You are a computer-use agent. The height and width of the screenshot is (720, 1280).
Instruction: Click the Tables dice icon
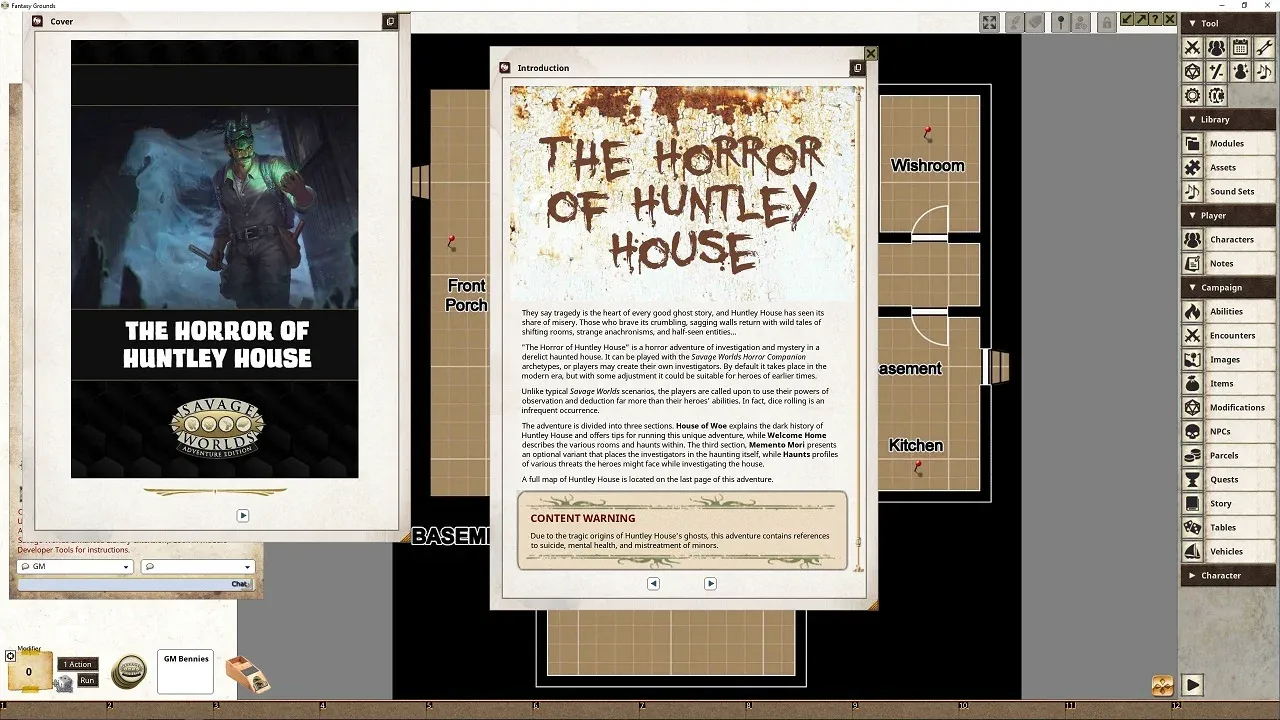(x=1192, y=527)
